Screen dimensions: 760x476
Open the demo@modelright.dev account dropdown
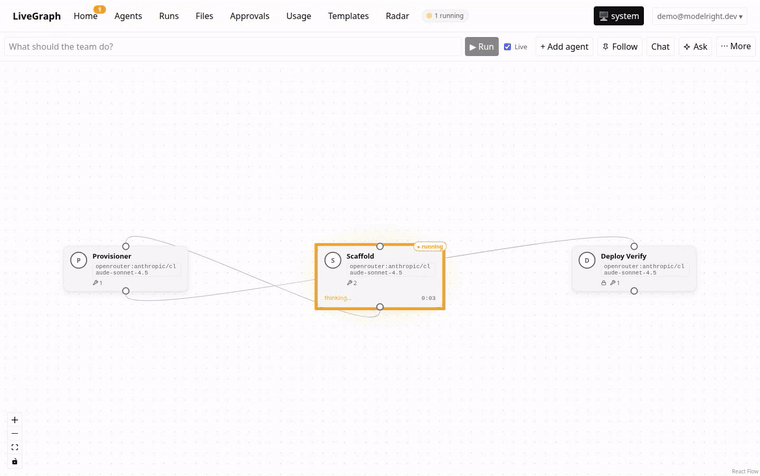tap(699, 16)
